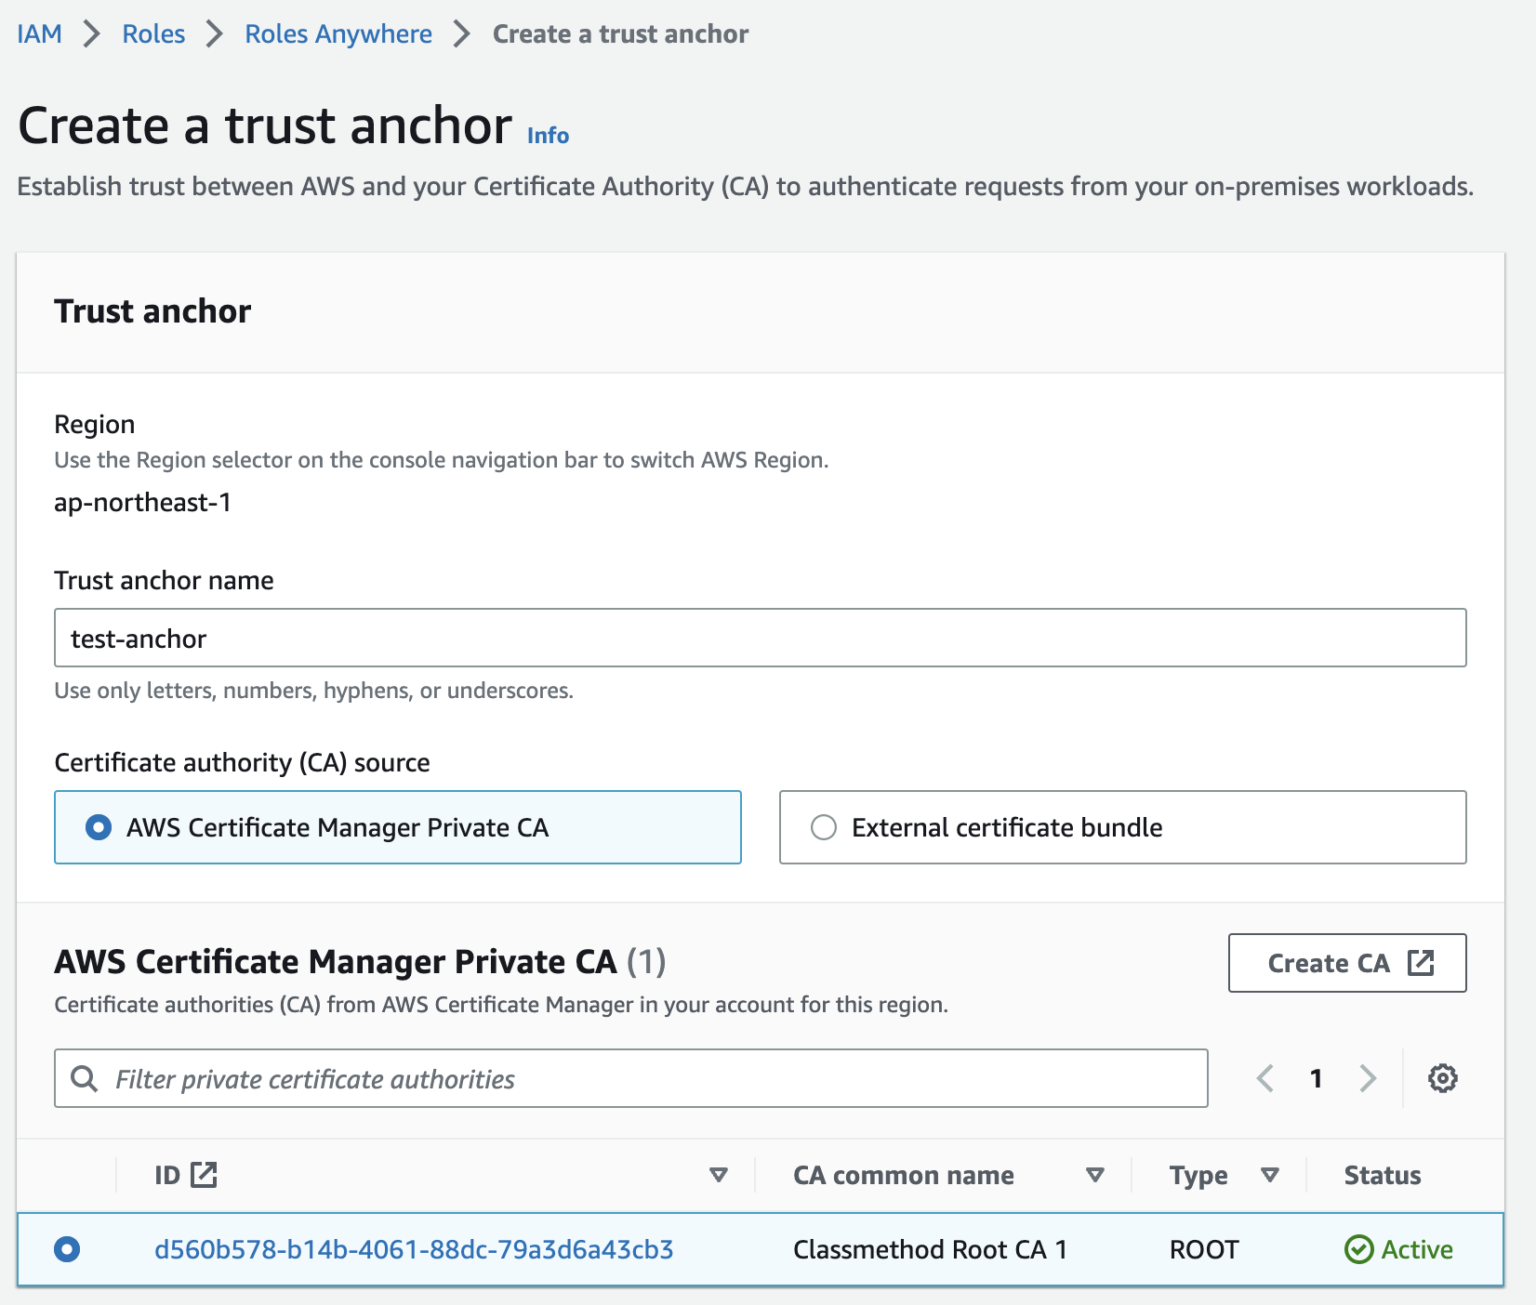The image size is (1536, 1305).
Task: Click the trust anchor name input field
Action: pyautogui.click(x=760, y=637)
